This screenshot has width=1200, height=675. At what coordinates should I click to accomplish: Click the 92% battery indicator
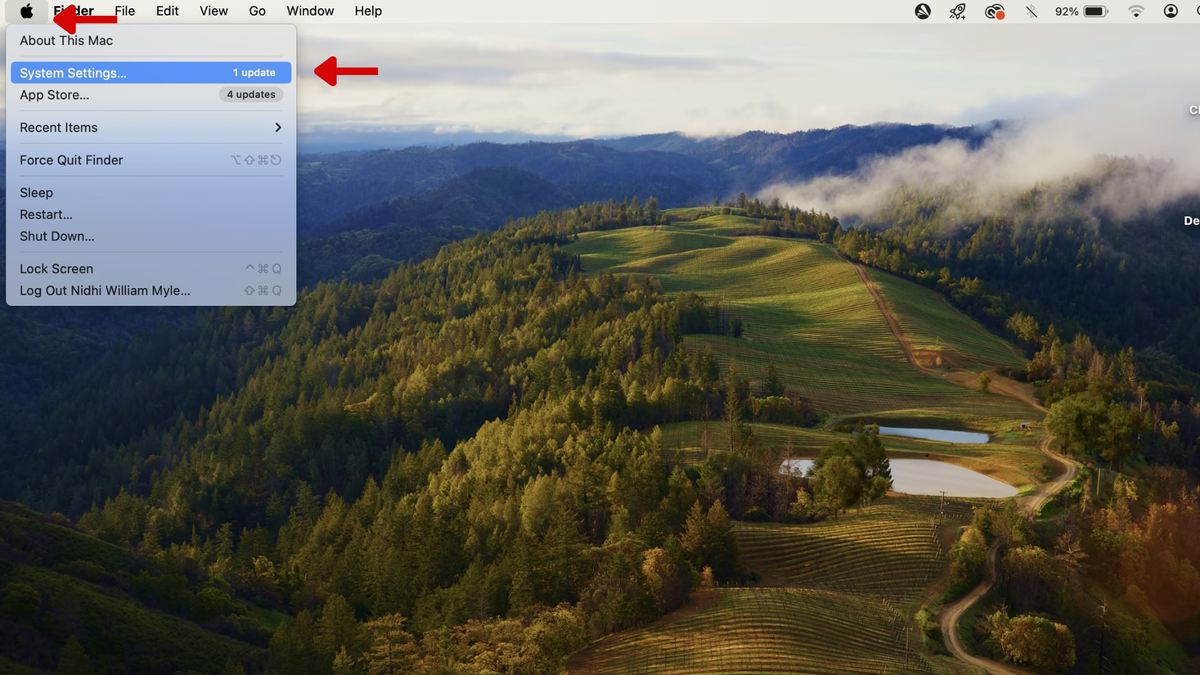1080,11
